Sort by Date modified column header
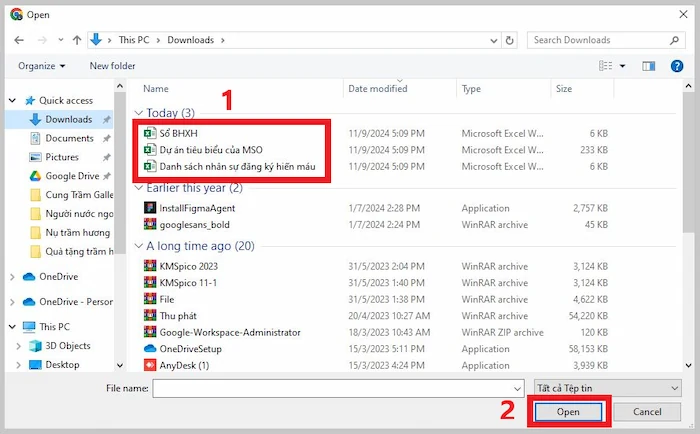Screen dimensions: 700x434 pos(378,88)
